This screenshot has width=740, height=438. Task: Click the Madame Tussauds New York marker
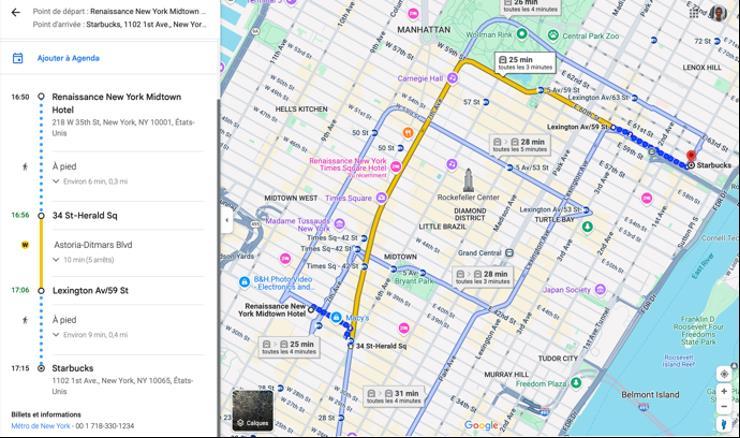tap(339, 224)
